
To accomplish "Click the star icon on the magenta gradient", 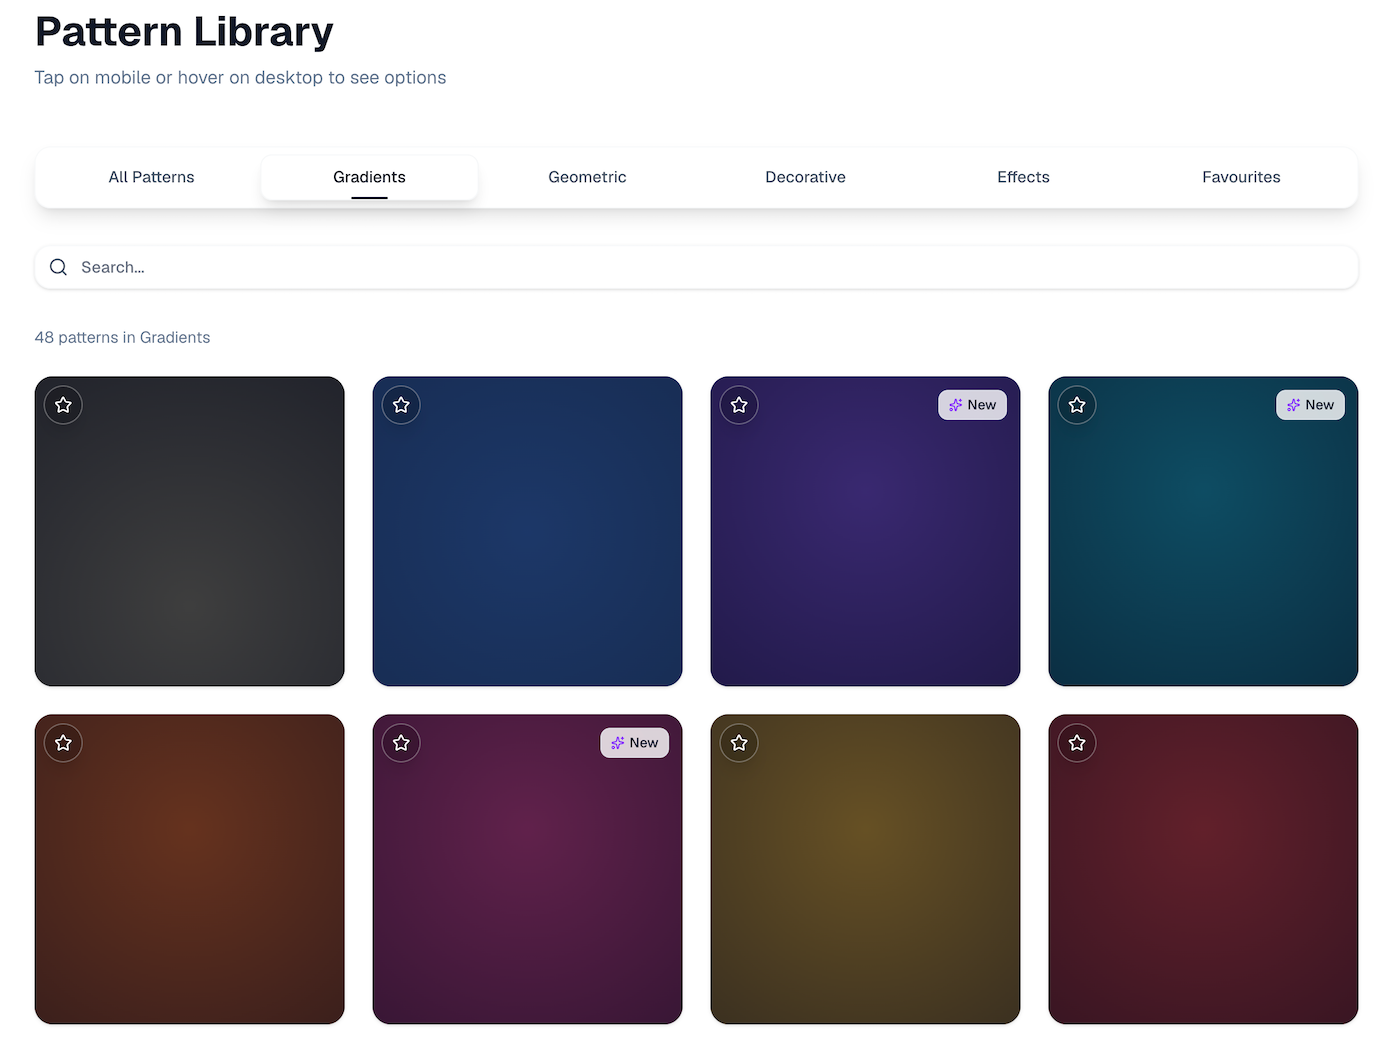I will coord(401,743).
